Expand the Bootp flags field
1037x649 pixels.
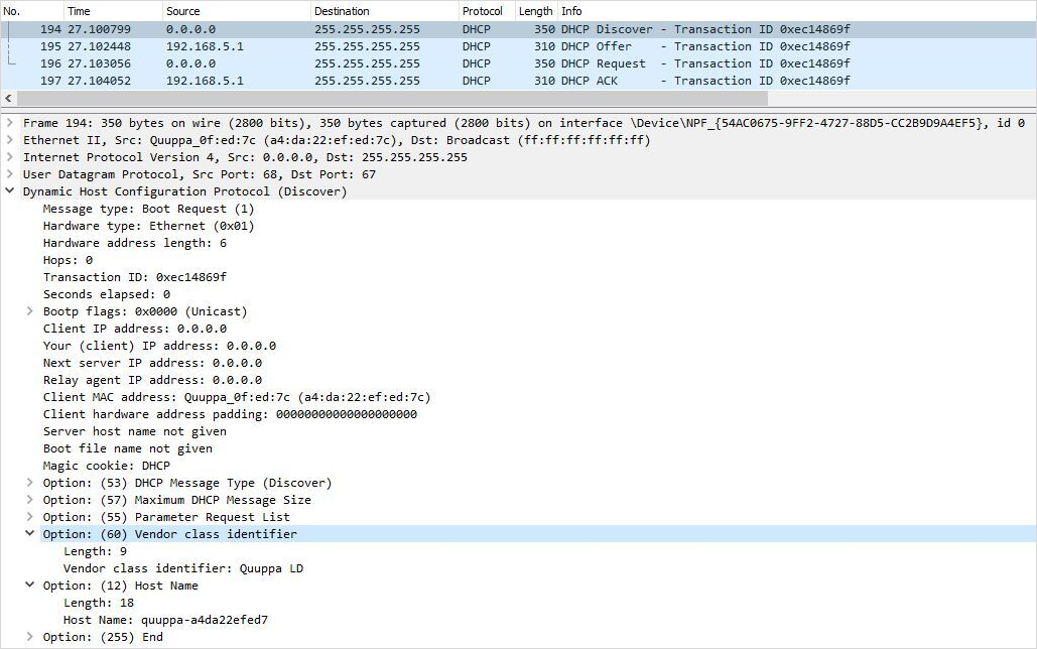(x=30, y=311)
